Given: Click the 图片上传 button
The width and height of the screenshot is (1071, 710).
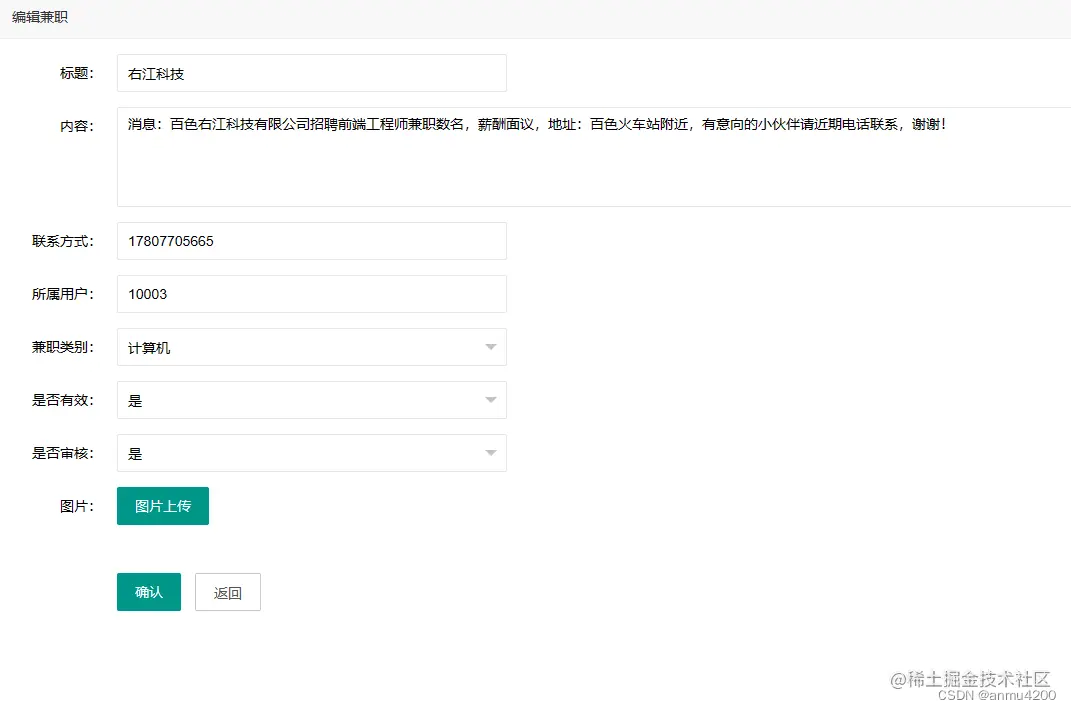Looking at the screenshot, I should point(163,506).
